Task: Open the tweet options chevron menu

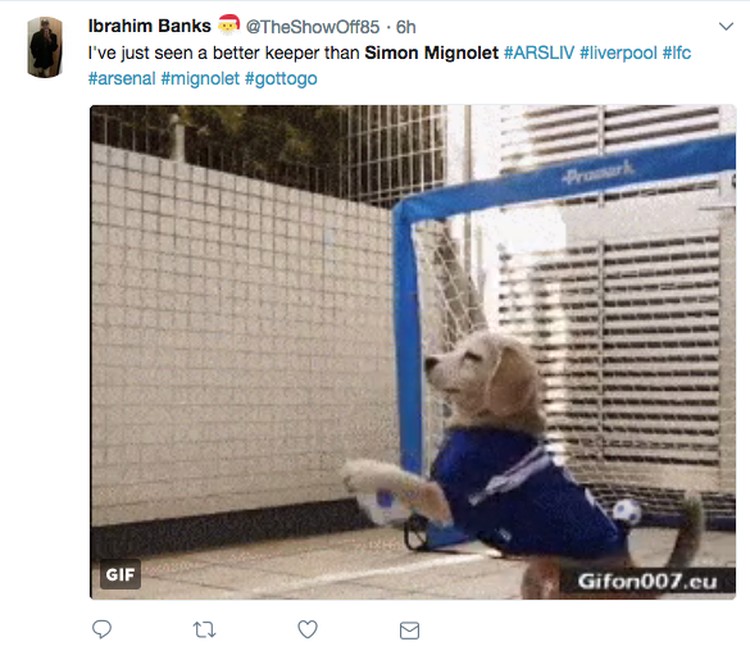Action: (726, 26)
